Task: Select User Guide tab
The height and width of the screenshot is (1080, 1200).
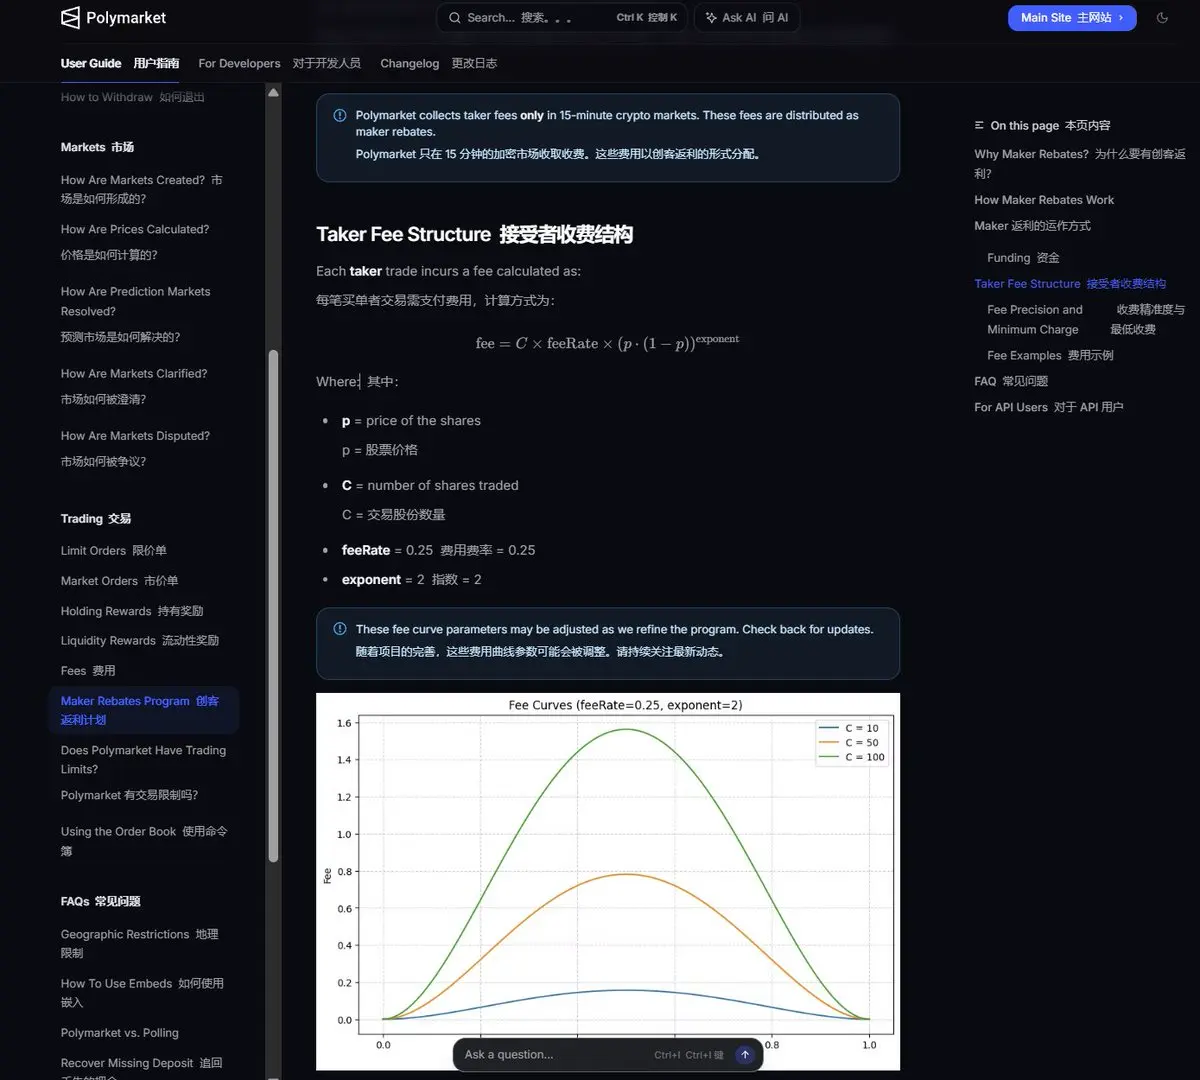Action: click(x=91, y=63)
